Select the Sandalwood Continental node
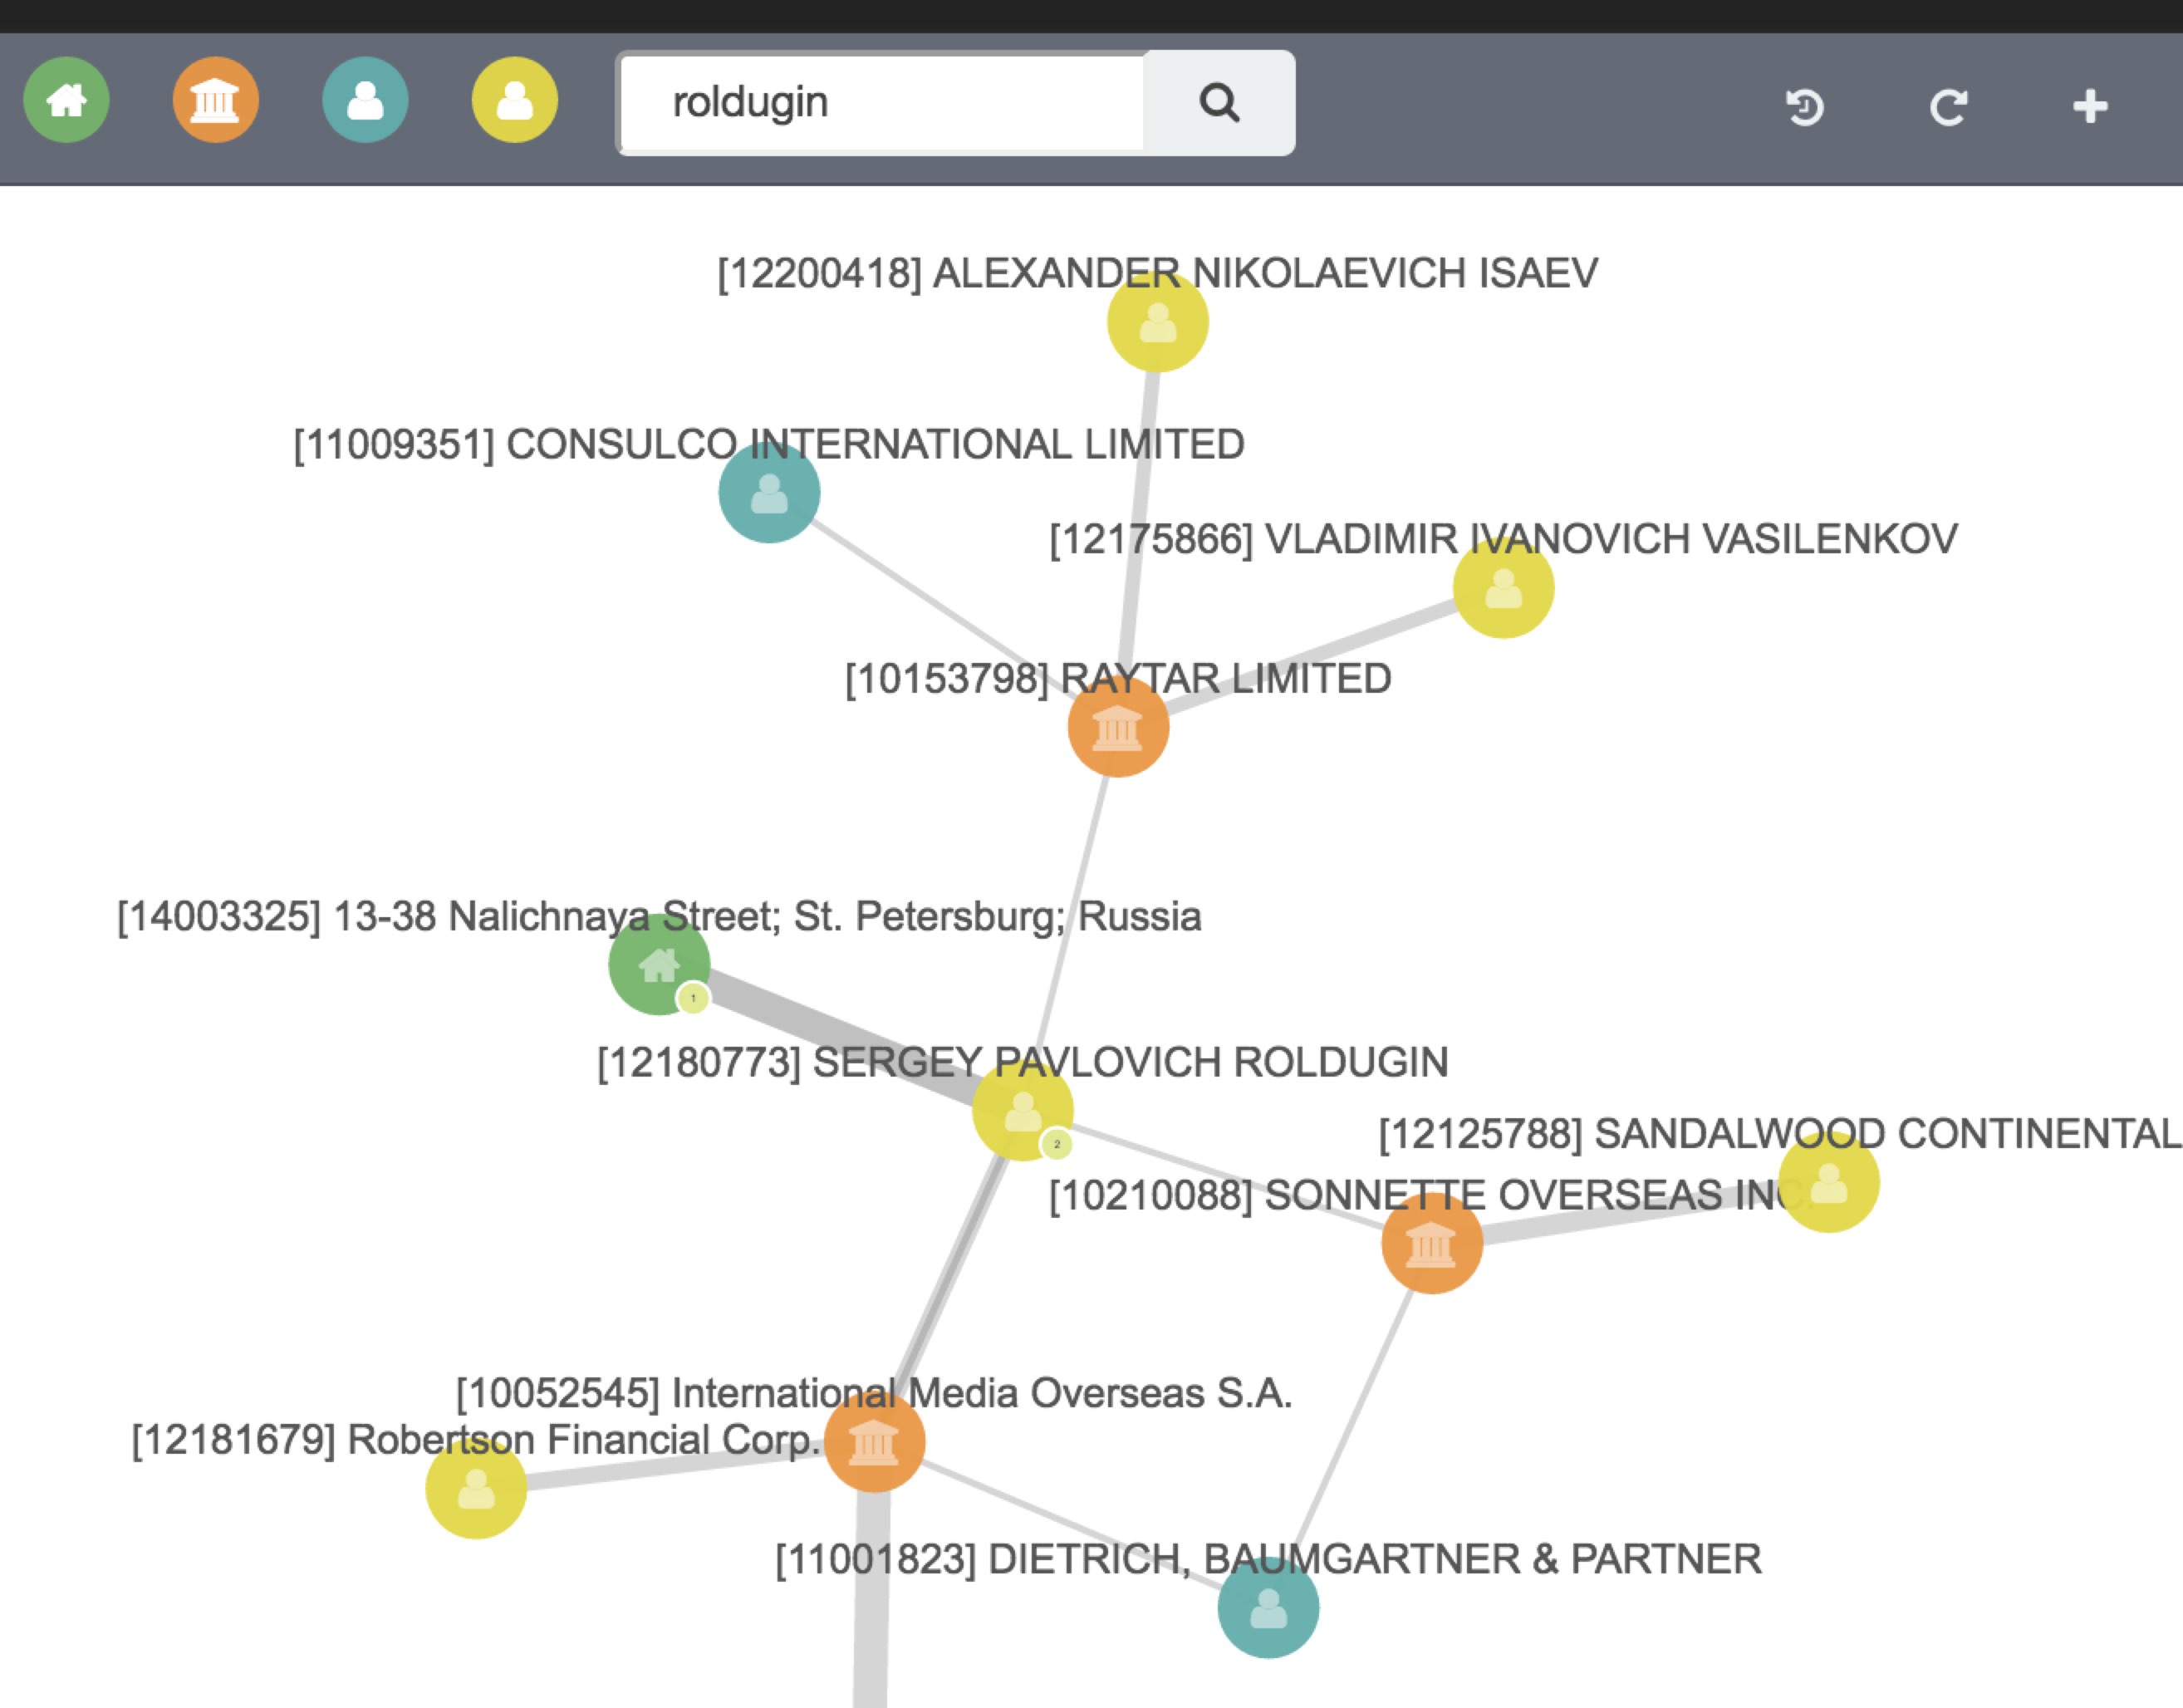The height and width of the screenshot is (1708, 2183). (1829, 1182)
